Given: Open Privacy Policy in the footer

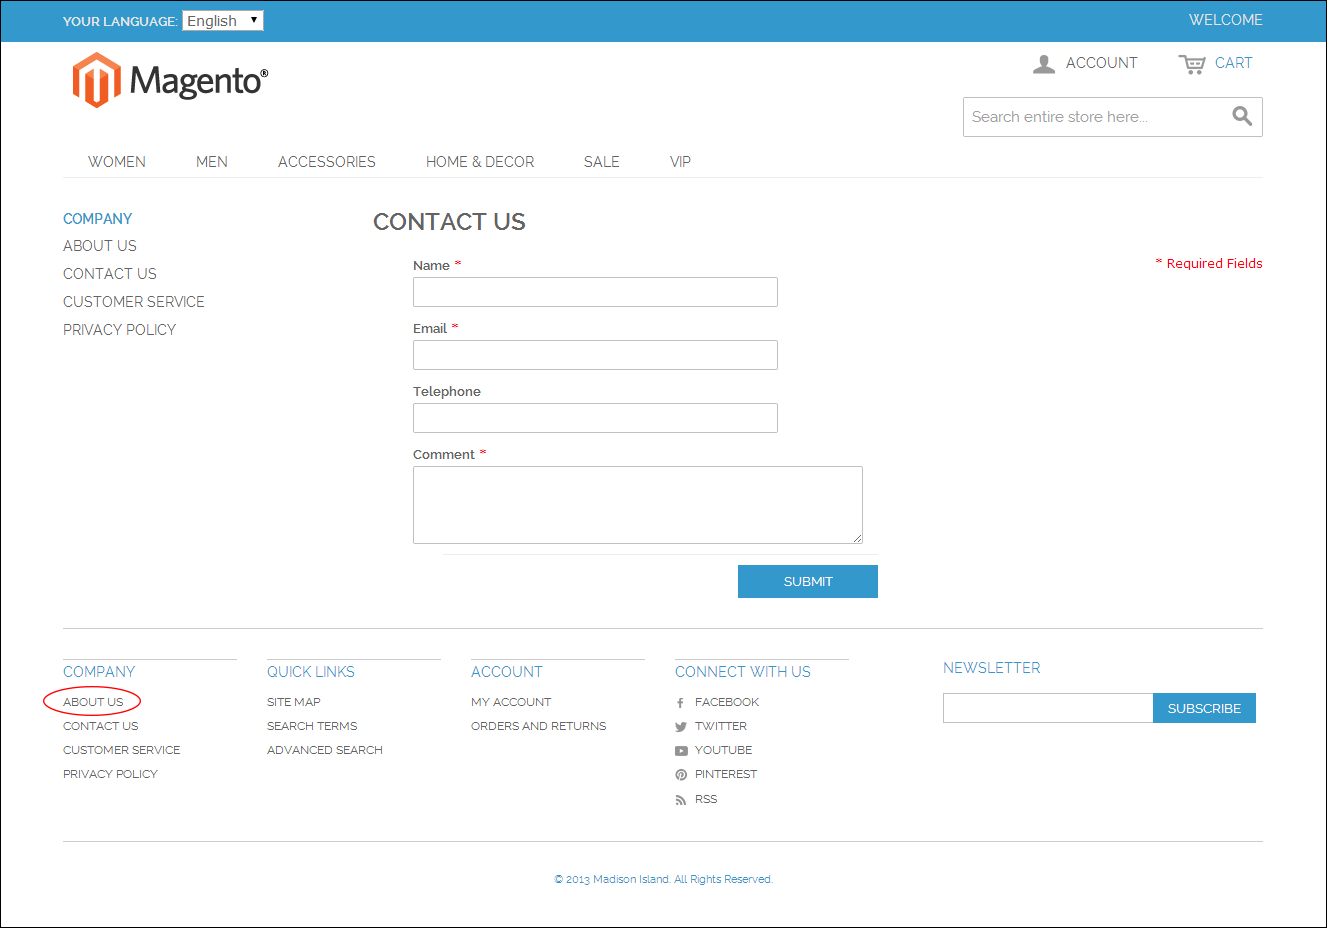Looking at the screenshot, I should 110,774.
